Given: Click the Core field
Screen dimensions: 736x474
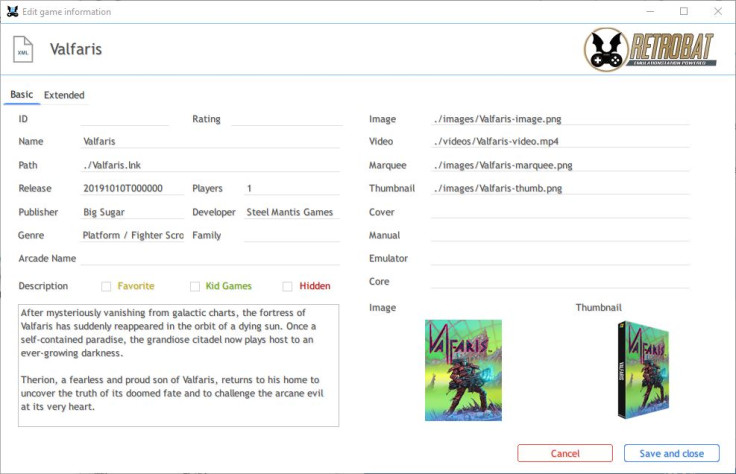Looking at the screenshot, I should coord(560,282).
